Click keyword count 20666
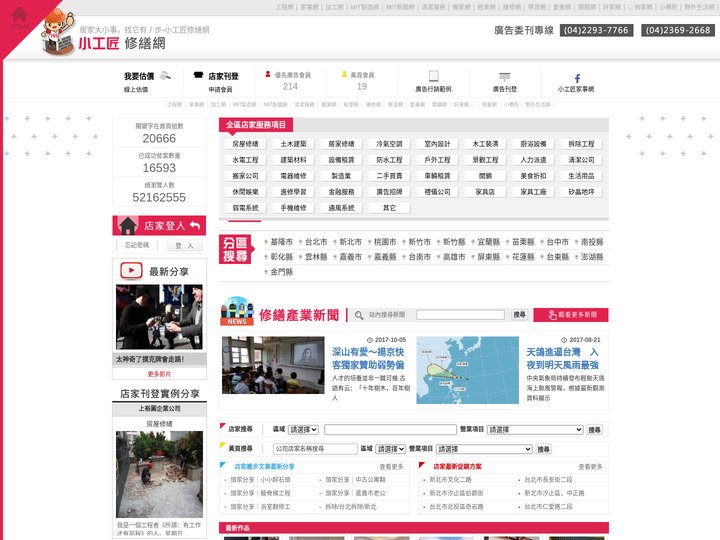This screenshot has height=540, width=720. (159, 138)
